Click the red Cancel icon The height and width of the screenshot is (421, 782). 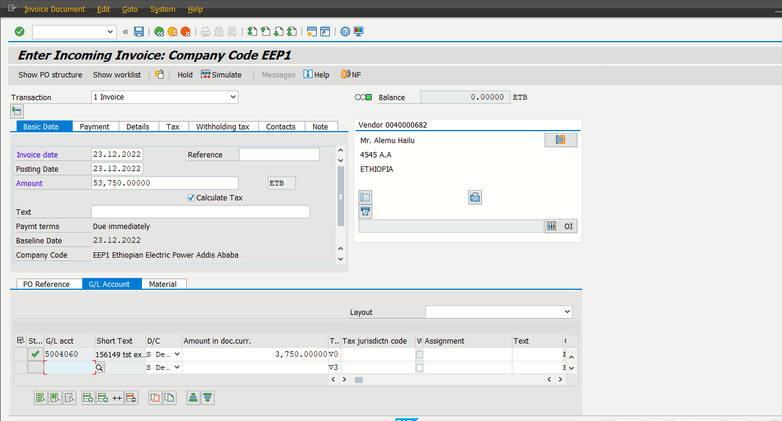(x=186, y=32)
